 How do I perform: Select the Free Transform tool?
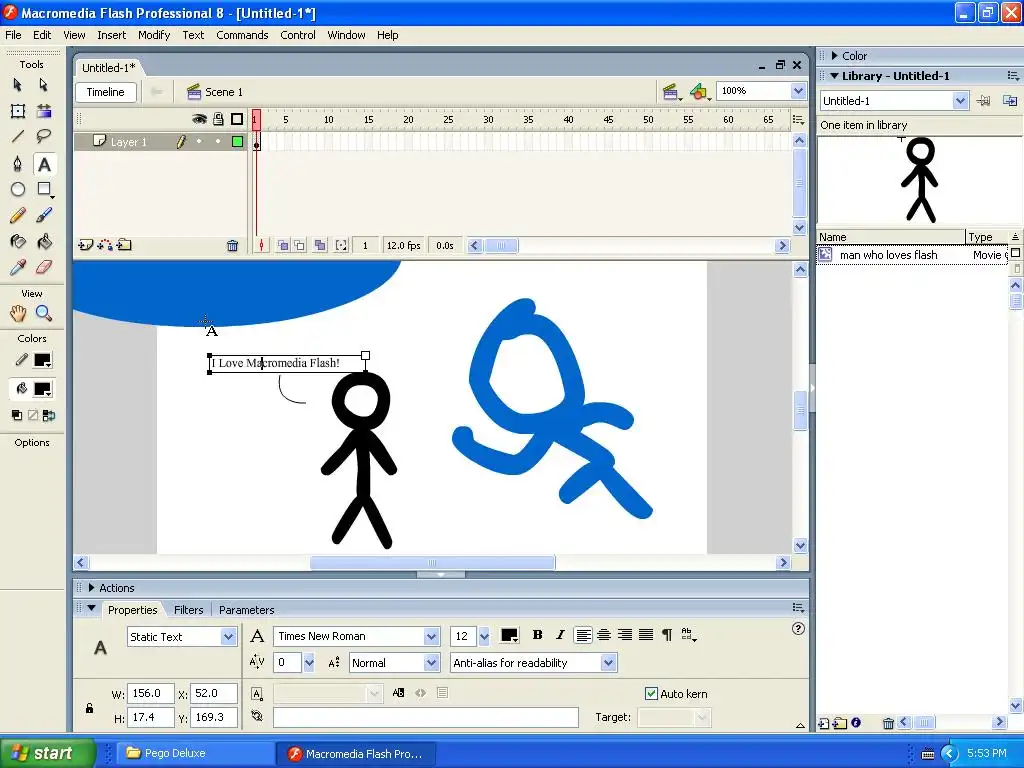pyautogui.click(x=18, y=111)
